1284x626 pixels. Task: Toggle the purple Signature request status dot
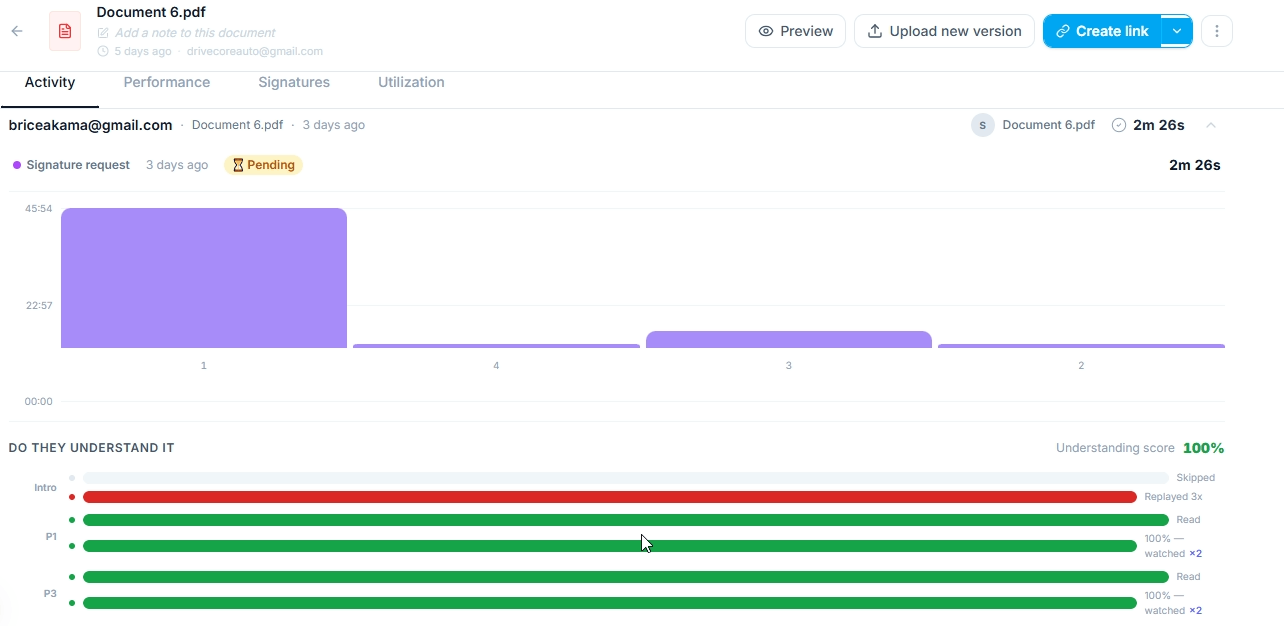15,164
